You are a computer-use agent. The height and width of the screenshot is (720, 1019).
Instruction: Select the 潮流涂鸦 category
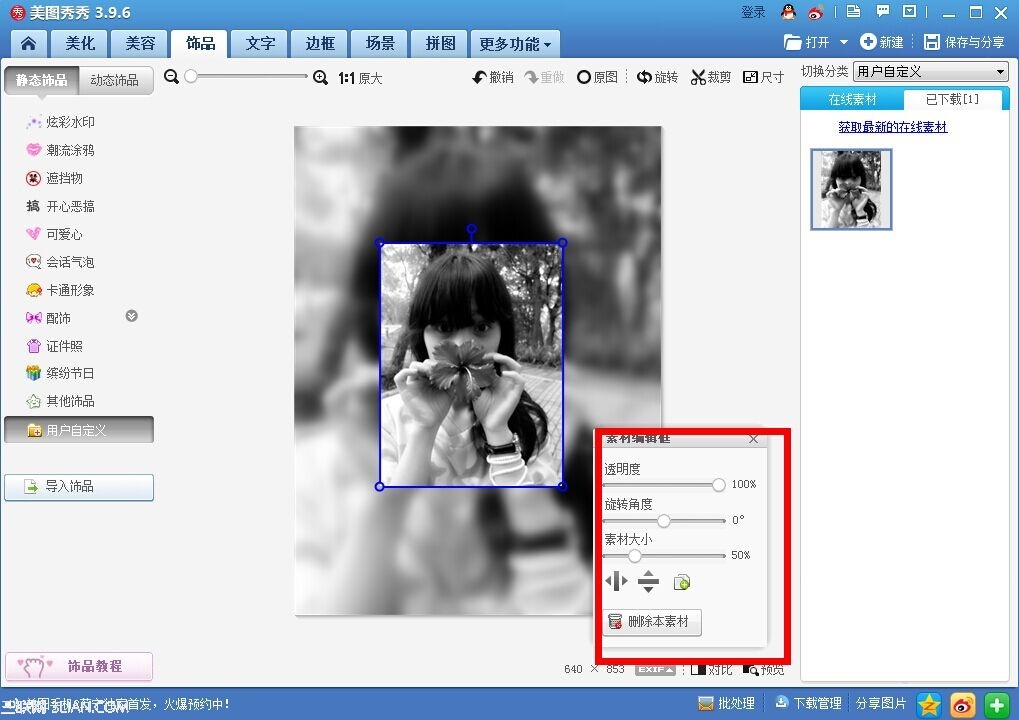[x=60, y=150]
